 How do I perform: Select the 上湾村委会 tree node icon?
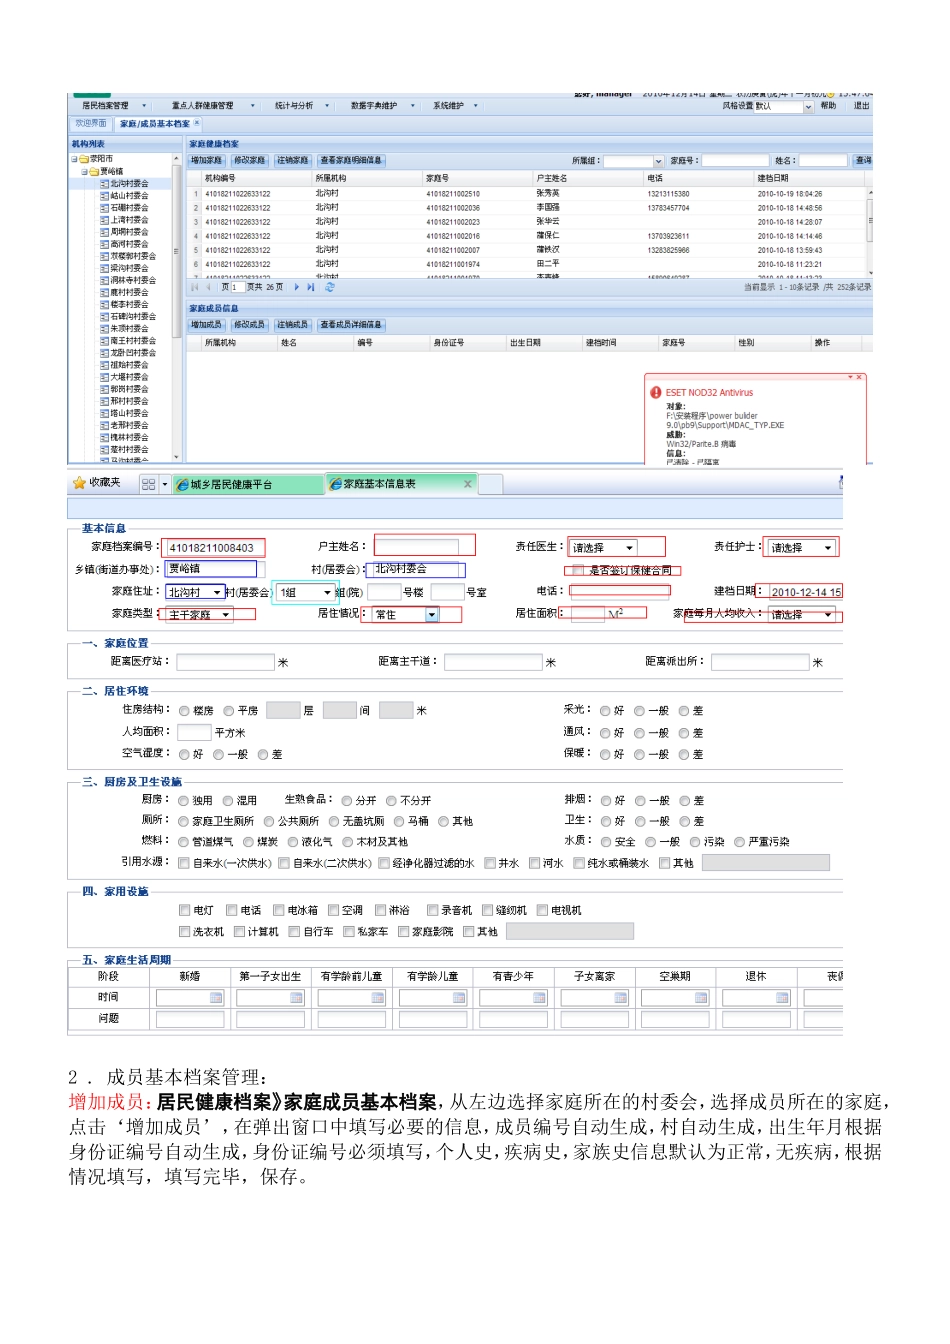[104, 220]
